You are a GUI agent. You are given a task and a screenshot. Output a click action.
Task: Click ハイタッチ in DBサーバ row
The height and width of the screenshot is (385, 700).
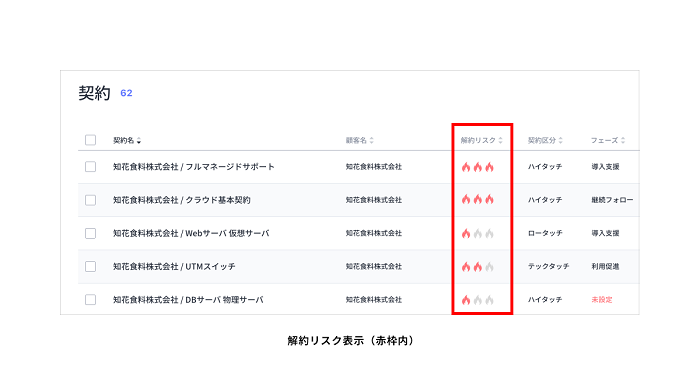(x=545, y=300)
